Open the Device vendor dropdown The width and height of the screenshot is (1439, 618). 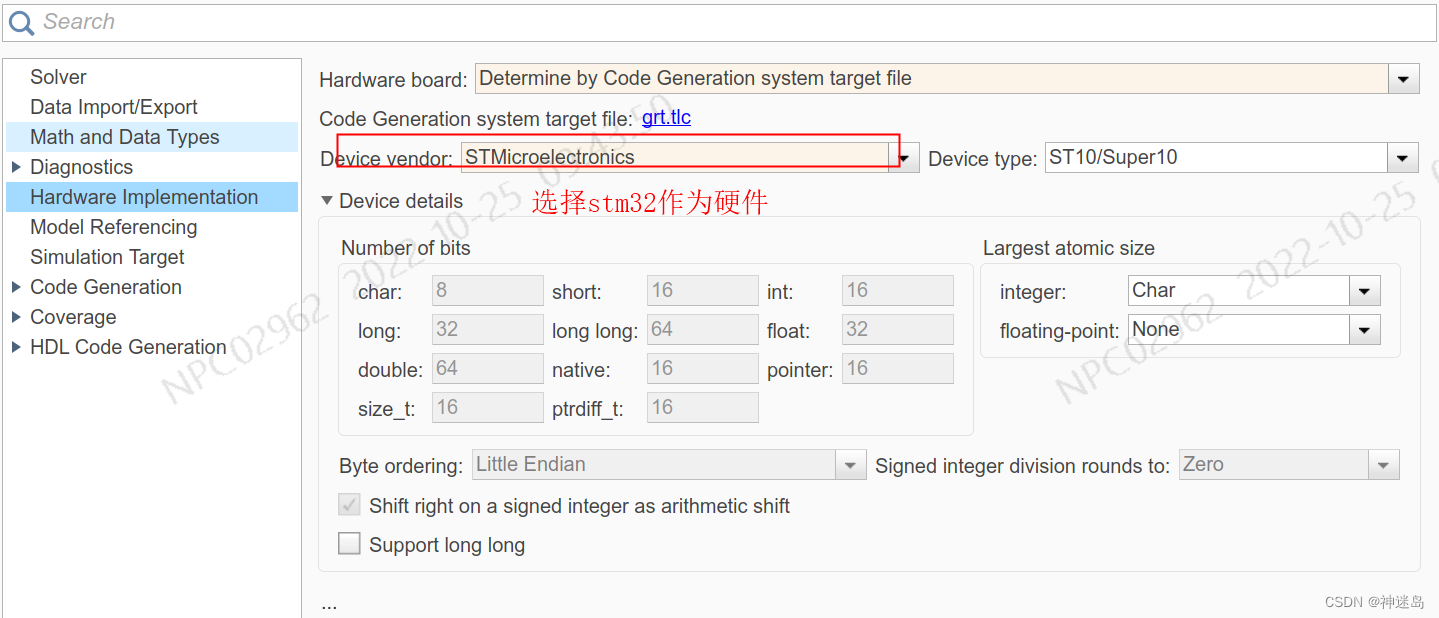pos(905,157)
